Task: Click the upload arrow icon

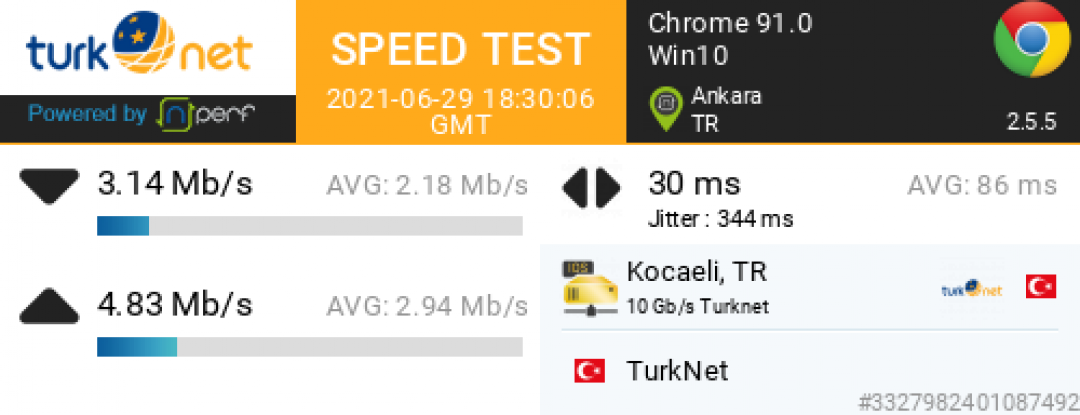Action: tap(49, 304)
